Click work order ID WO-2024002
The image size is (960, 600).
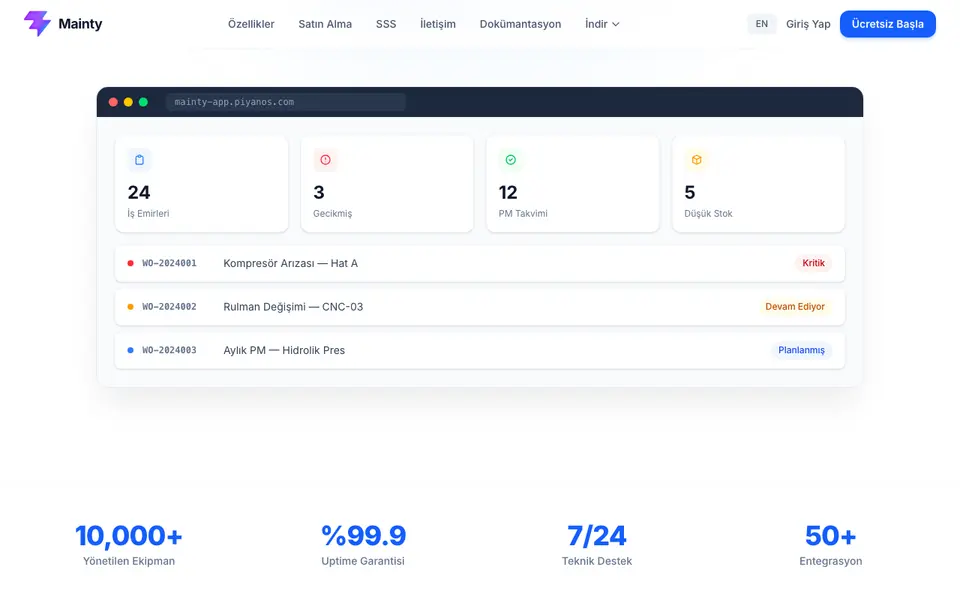pyautogui.click(x=170, y=307)
